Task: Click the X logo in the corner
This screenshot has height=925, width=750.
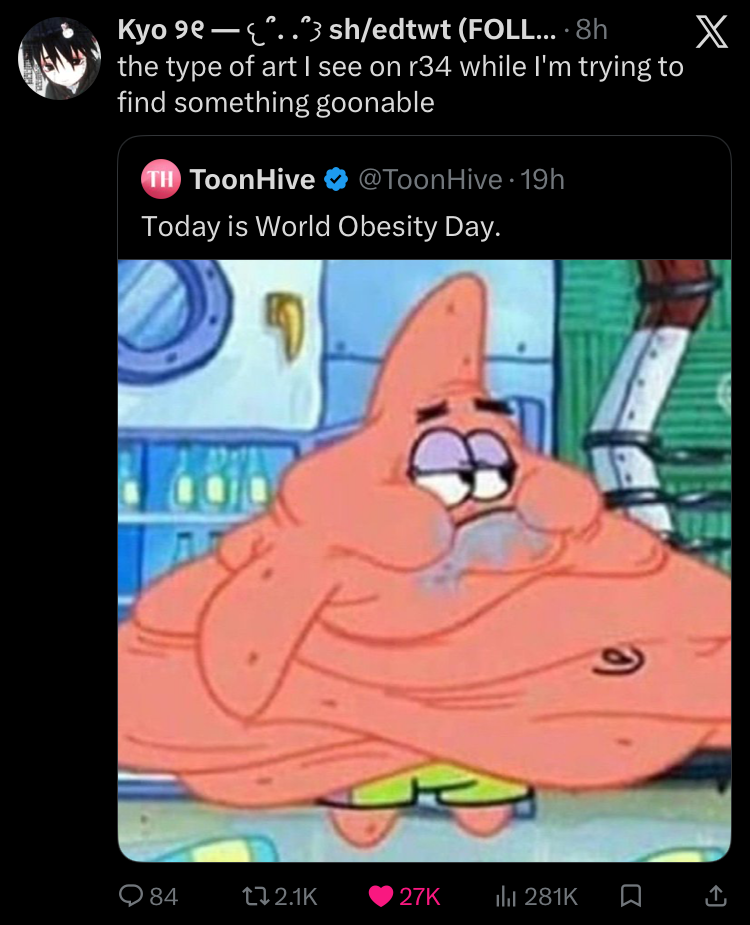Action: point(710,38)
